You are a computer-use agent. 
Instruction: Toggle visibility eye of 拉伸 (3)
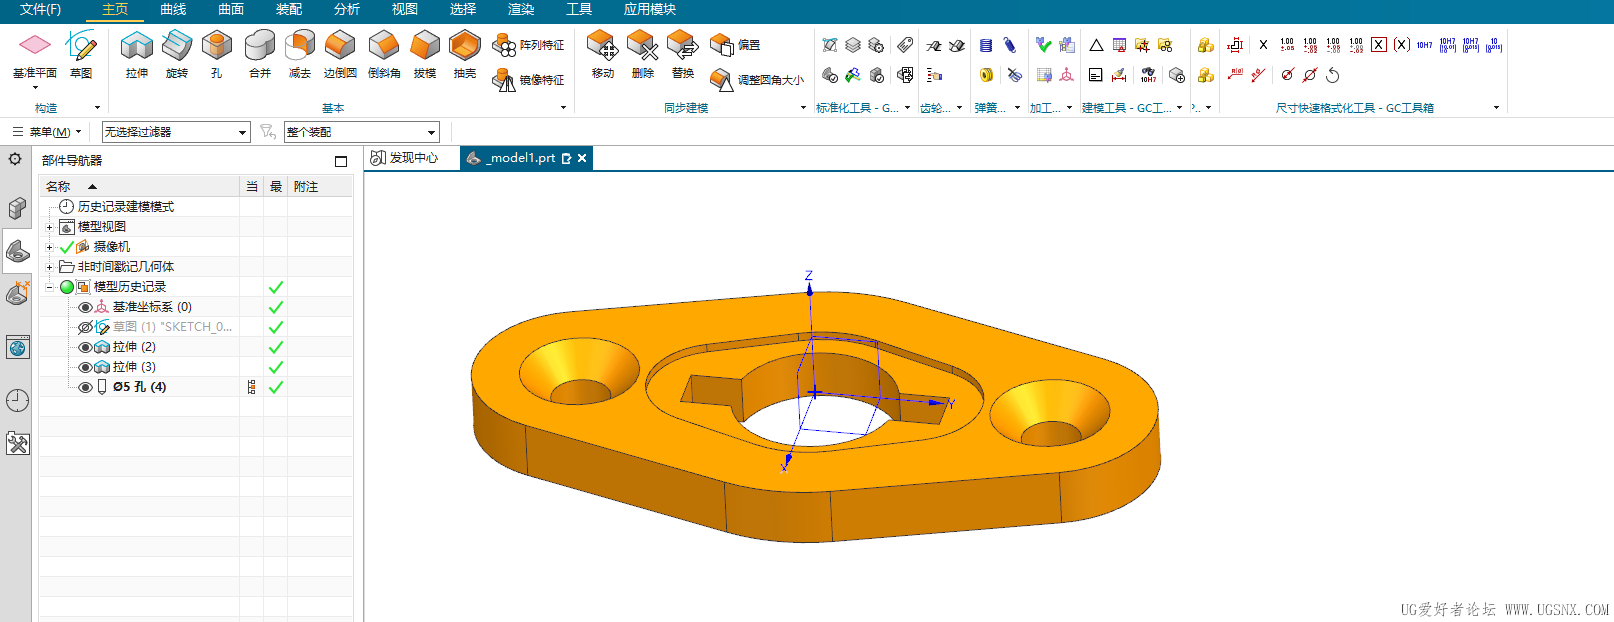tap(85, 367)
